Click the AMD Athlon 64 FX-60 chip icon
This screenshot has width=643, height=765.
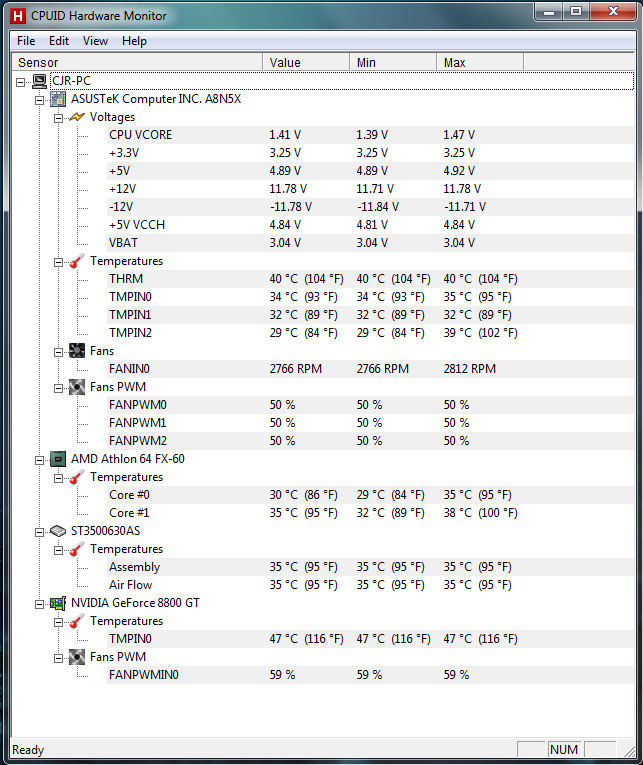pyautogui.click(x=58, y=459)
